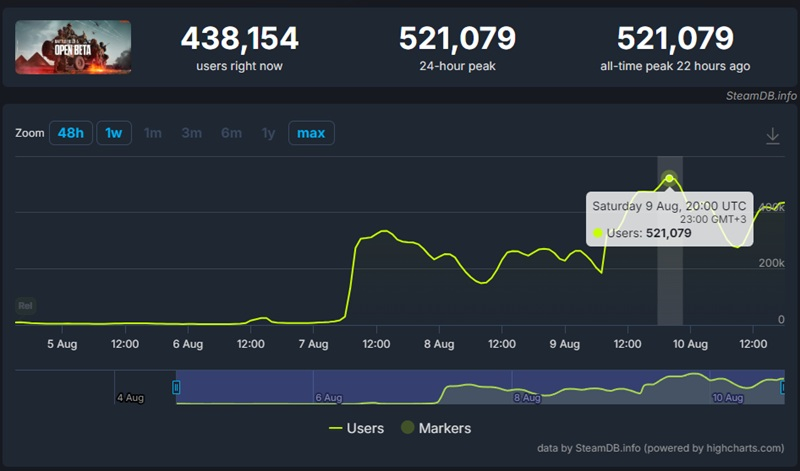The width and height of the screenshot is (800, 471).
Task: Choose the 1m zoom option
Action: point(153,133)
